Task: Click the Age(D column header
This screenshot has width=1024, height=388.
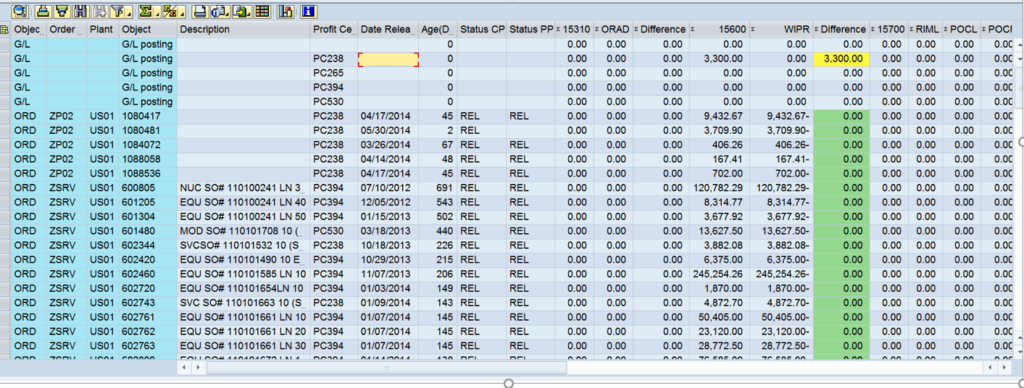Action: pyautogui.click(x=437, y=29)
